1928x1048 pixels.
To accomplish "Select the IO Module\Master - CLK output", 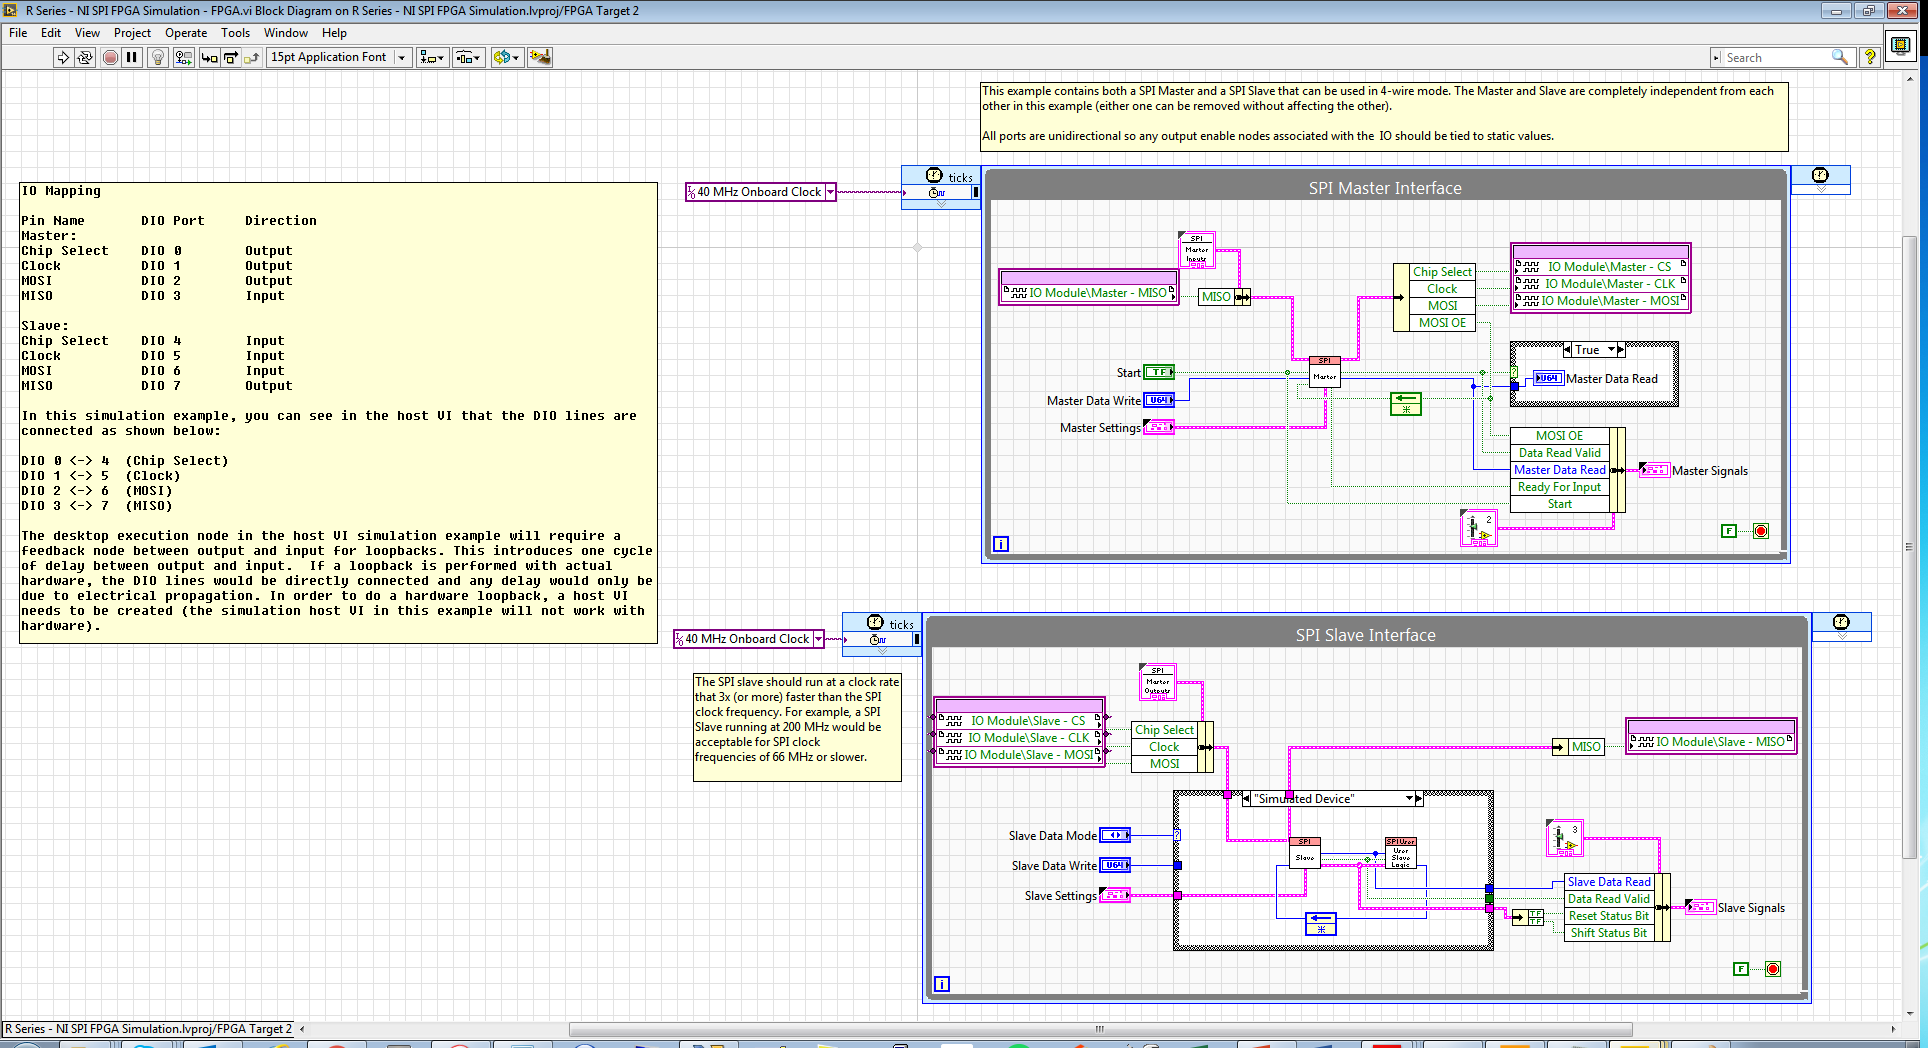I will 1601,284.
